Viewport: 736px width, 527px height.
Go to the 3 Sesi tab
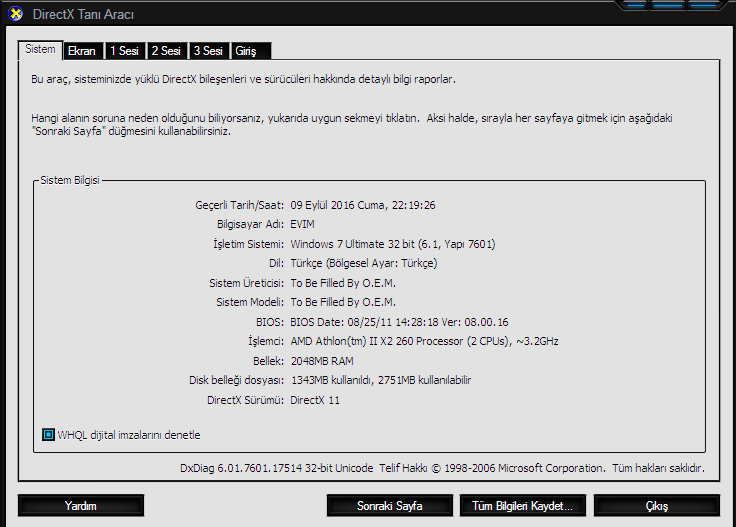(x=208, y=51)
